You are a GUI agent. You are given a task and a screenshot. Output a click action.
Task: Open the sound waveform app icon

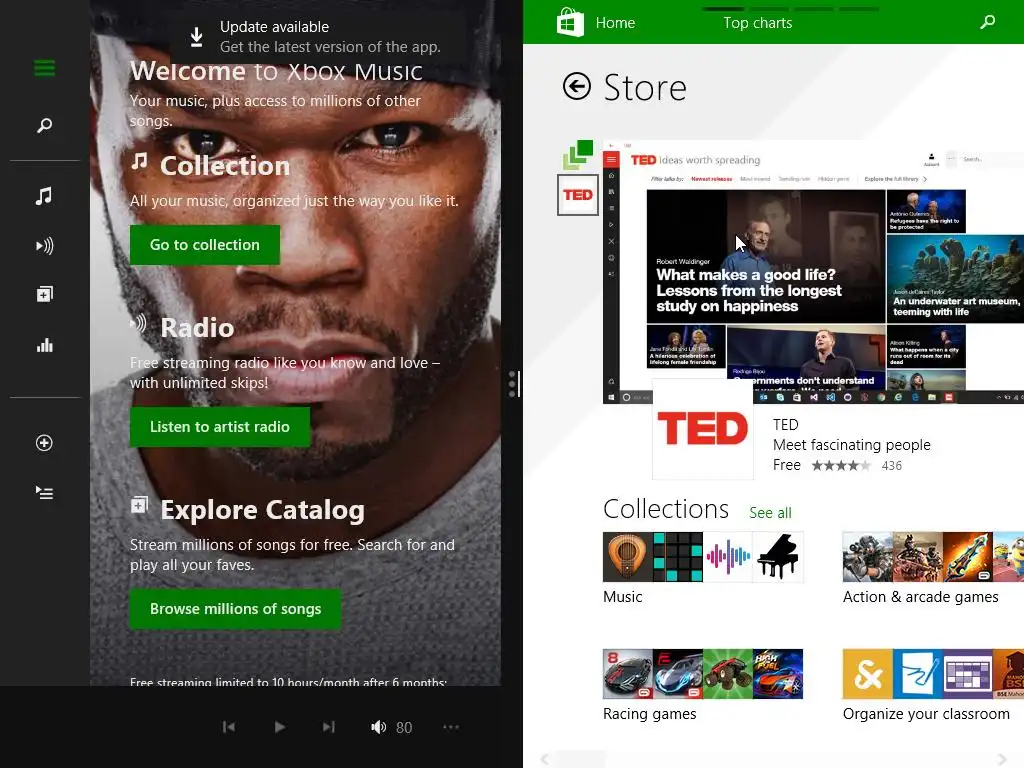(728, 557)
